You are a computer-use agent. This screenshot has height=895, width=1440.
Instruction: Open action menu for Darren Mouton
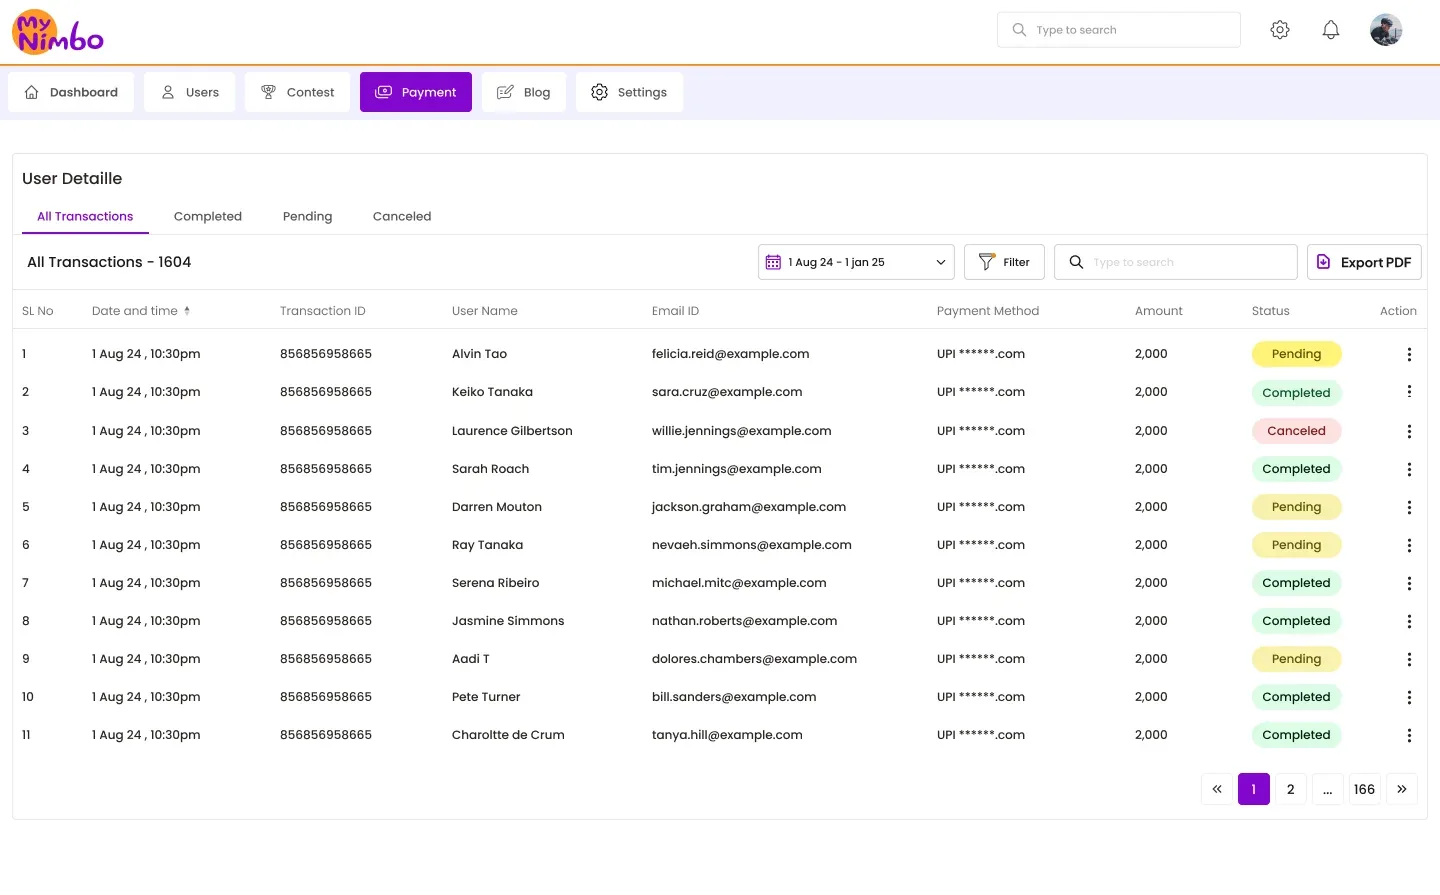pos(1409,507)
